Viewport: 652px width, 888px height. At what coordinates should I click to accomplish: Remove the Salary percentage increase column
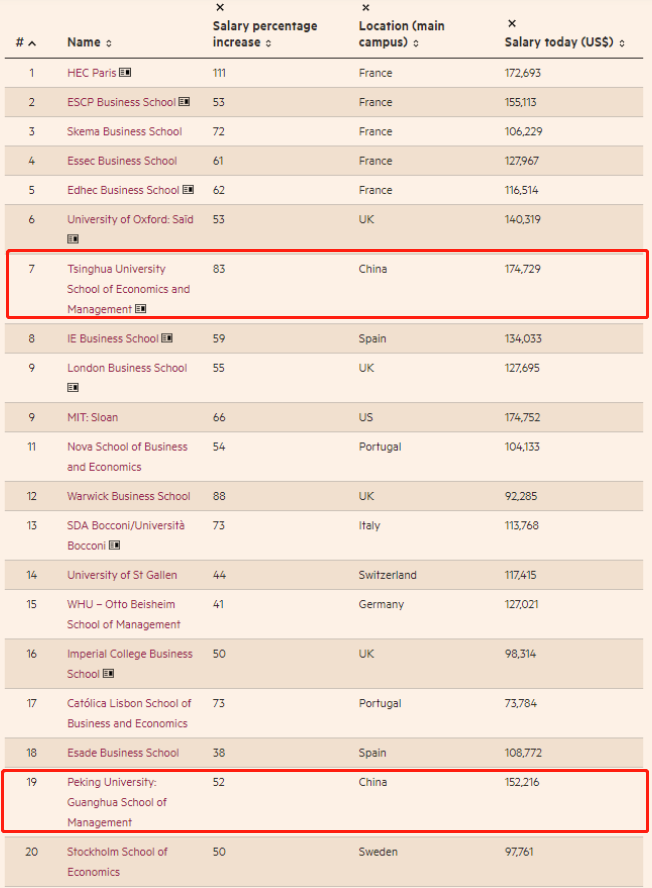[x=220, y=8]
